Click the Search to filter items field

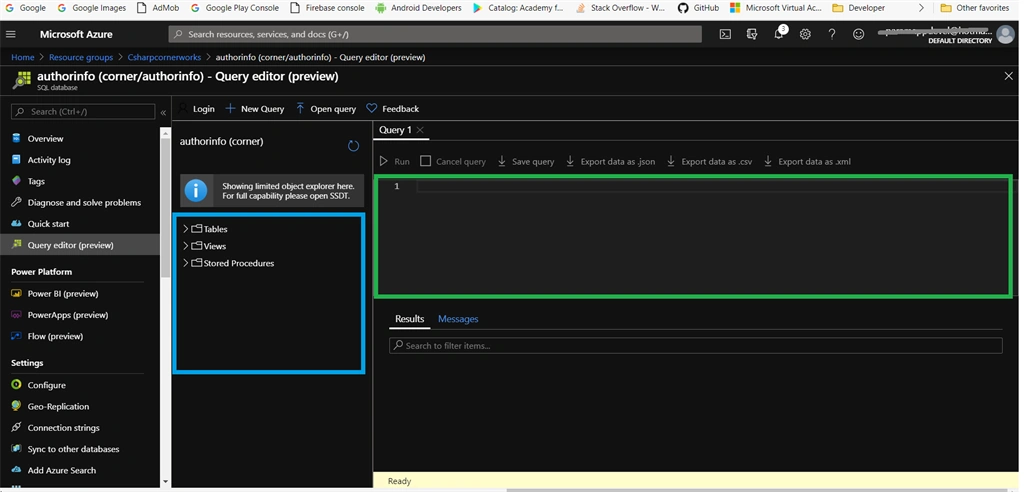pos(696,346)
